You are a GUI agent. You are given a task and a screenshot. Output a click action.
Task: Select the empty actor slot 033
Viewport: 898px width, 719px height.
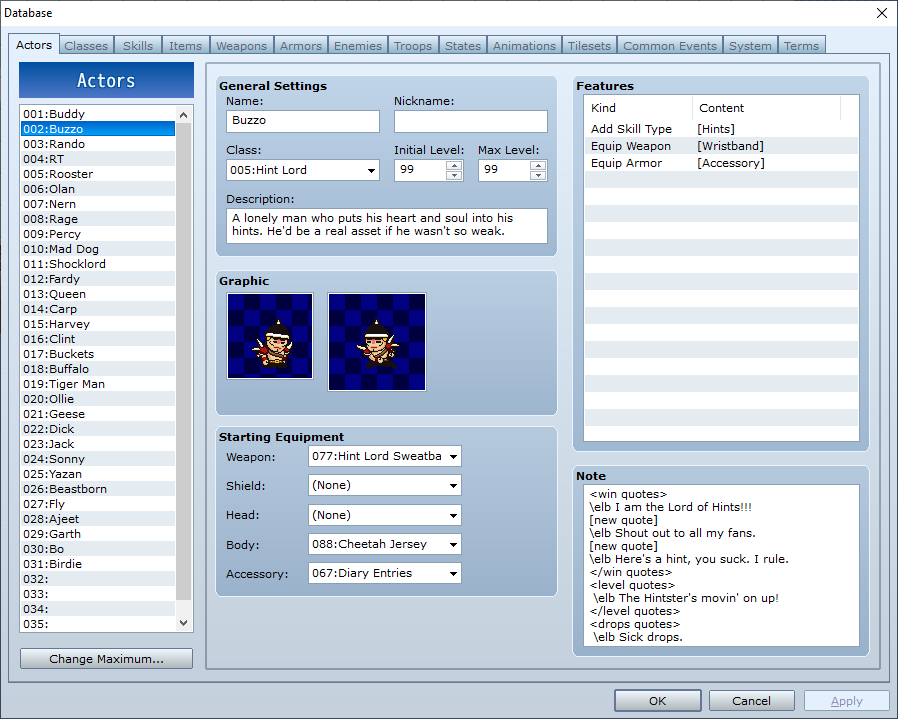pyautogui.click(x=98, y=594)
